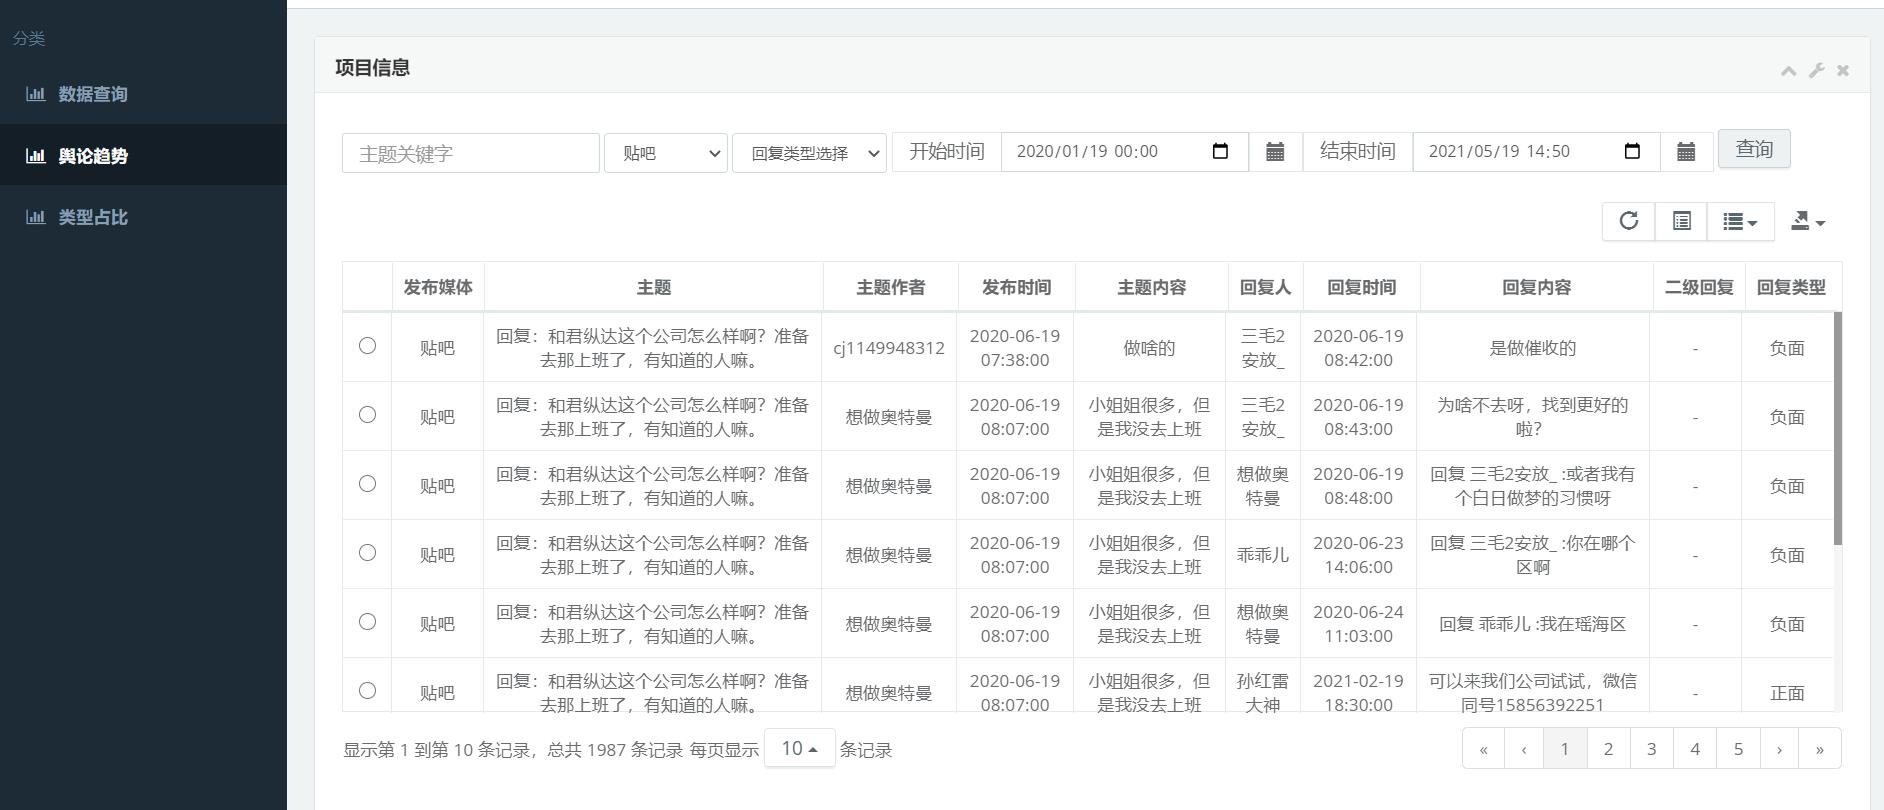This screenshot has height=810, width=1884.
Task: Open the export data dropdown
Action: (1808, 221)
